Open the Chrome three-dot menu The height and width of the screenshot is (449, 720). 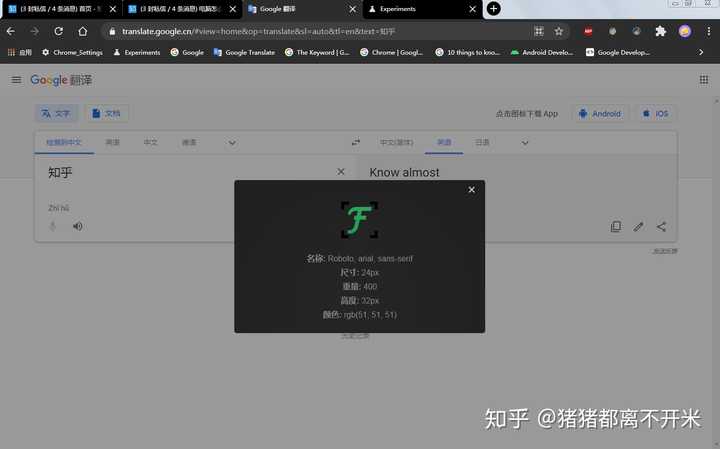click(709, 31)
